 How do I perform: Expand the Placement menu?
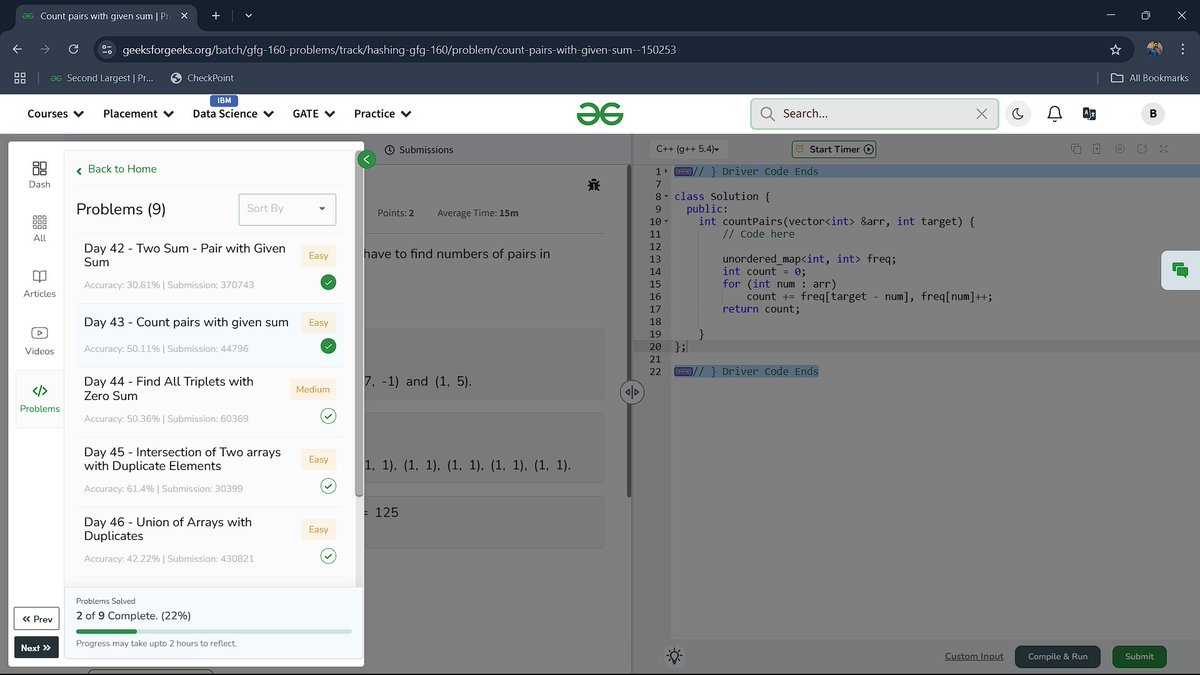coord(138,114)
